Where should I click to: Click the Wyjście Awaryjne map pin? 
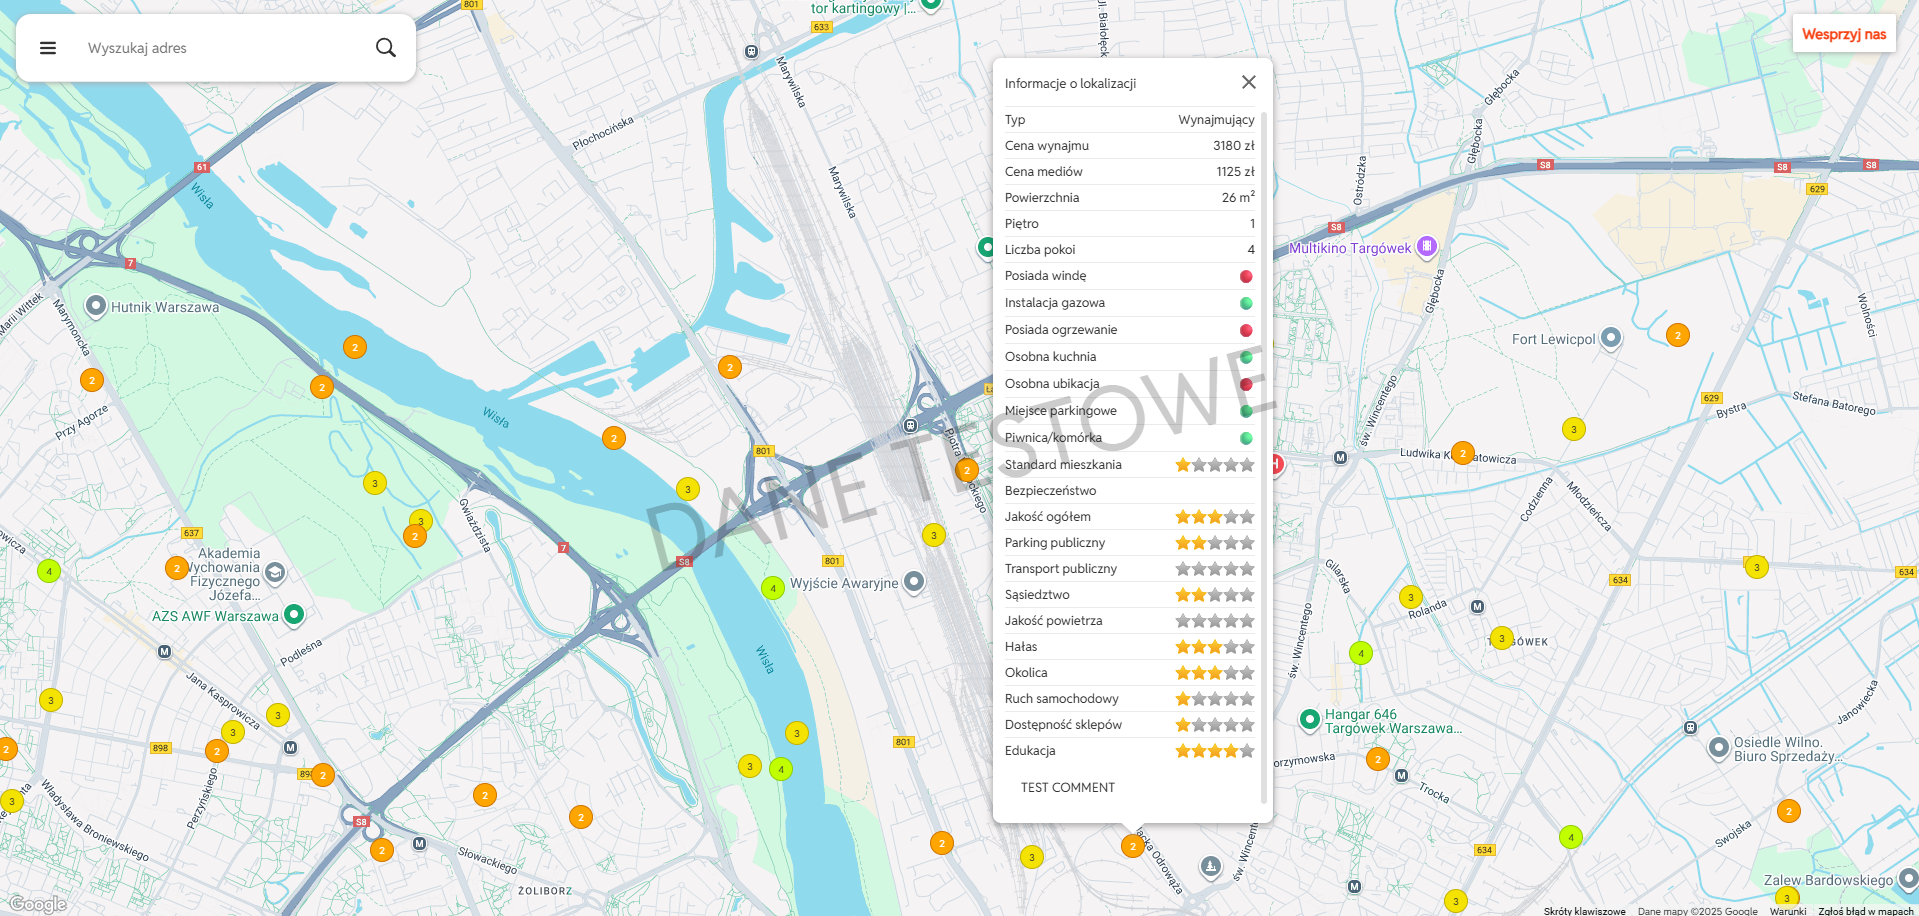[914, 582]
